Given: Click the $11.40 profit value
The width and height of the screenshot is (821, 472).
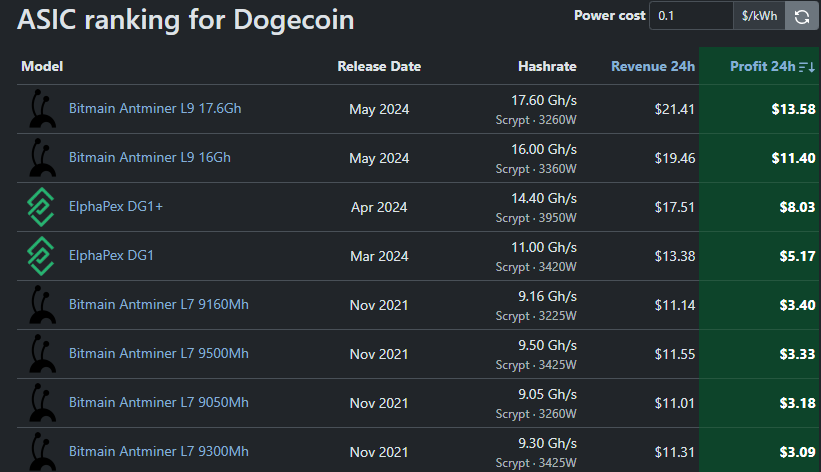Looking at the screenshot, I should [793, 158].
